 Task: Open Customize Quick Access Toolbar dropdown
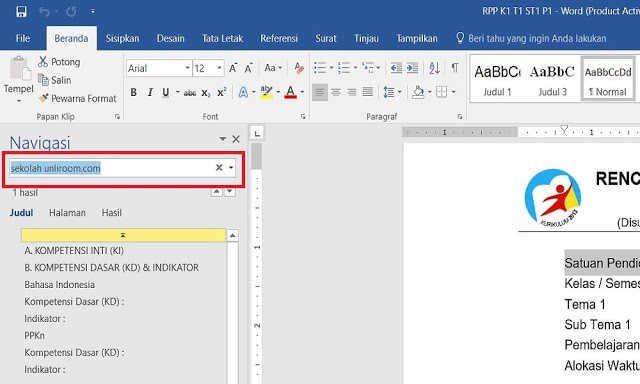point(93,11)
